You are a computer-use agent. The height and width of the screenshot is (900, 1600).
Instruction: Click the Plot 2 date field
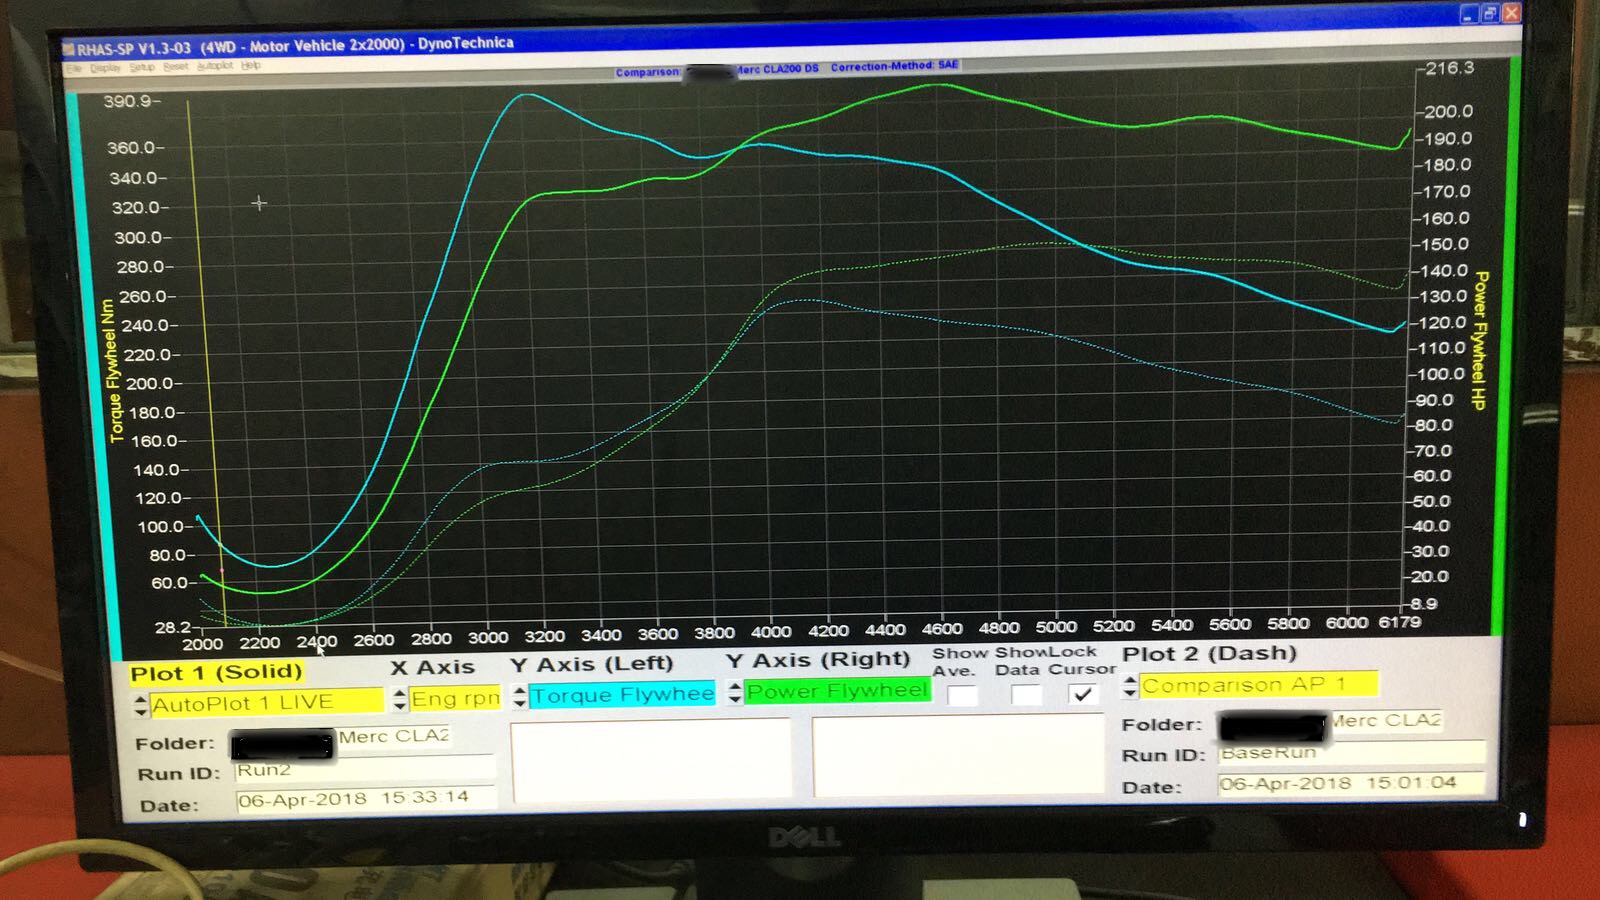click(x=1352, y=783)
